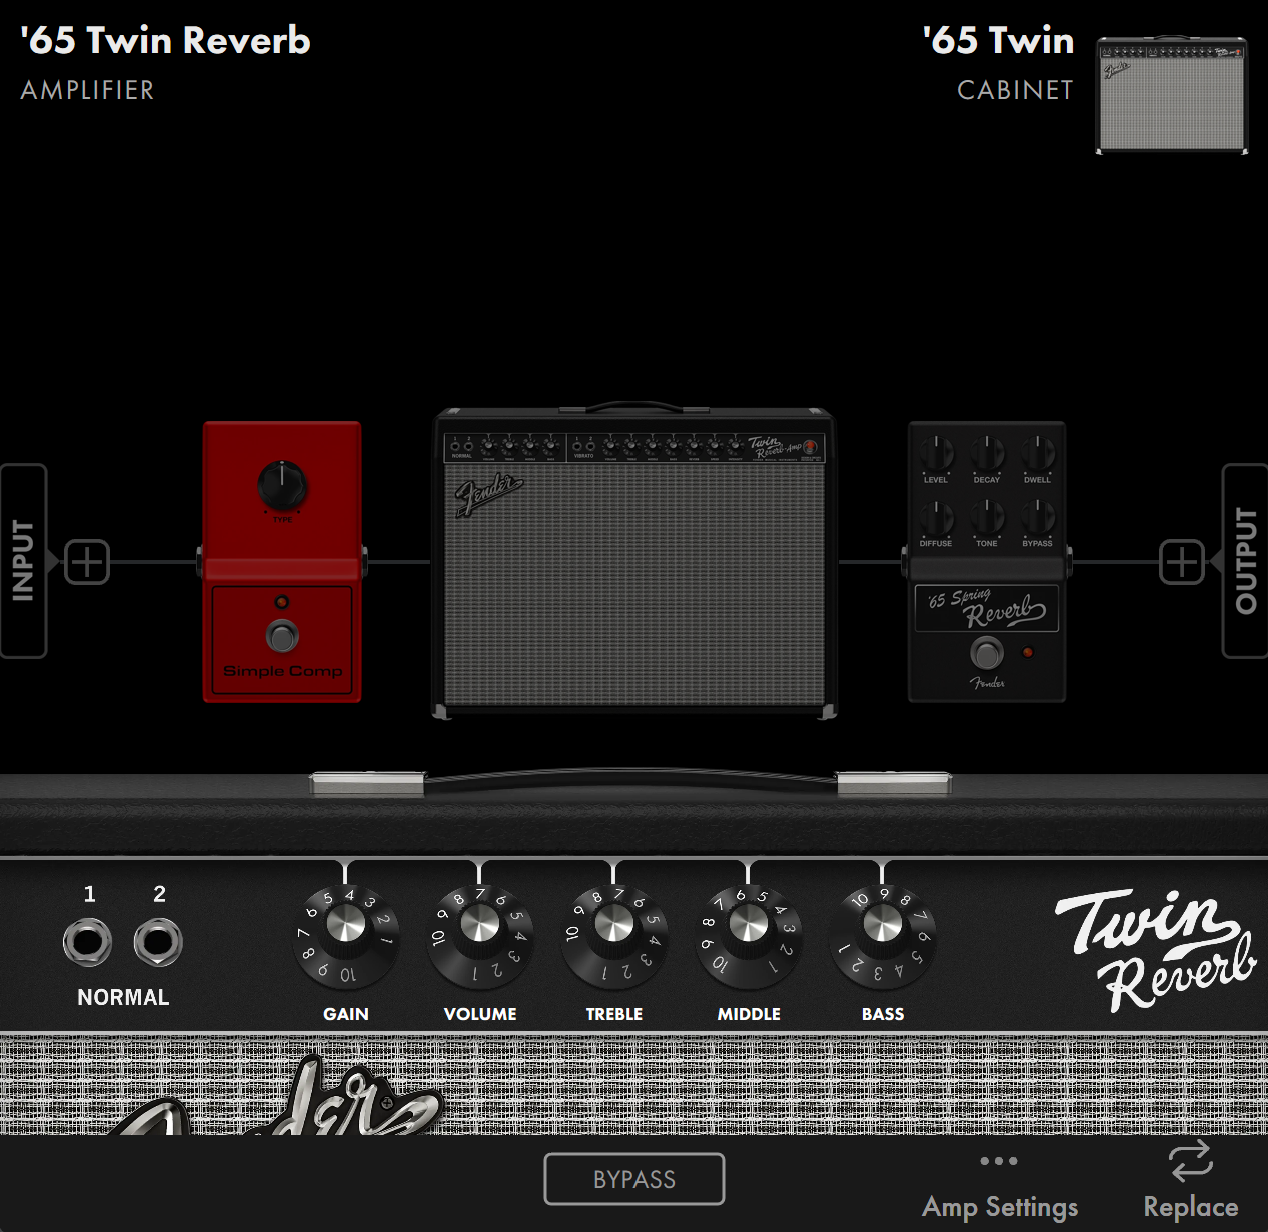1268x1232 pixels.
Task: Click the amp BASS knob
Action: (882, 937)
